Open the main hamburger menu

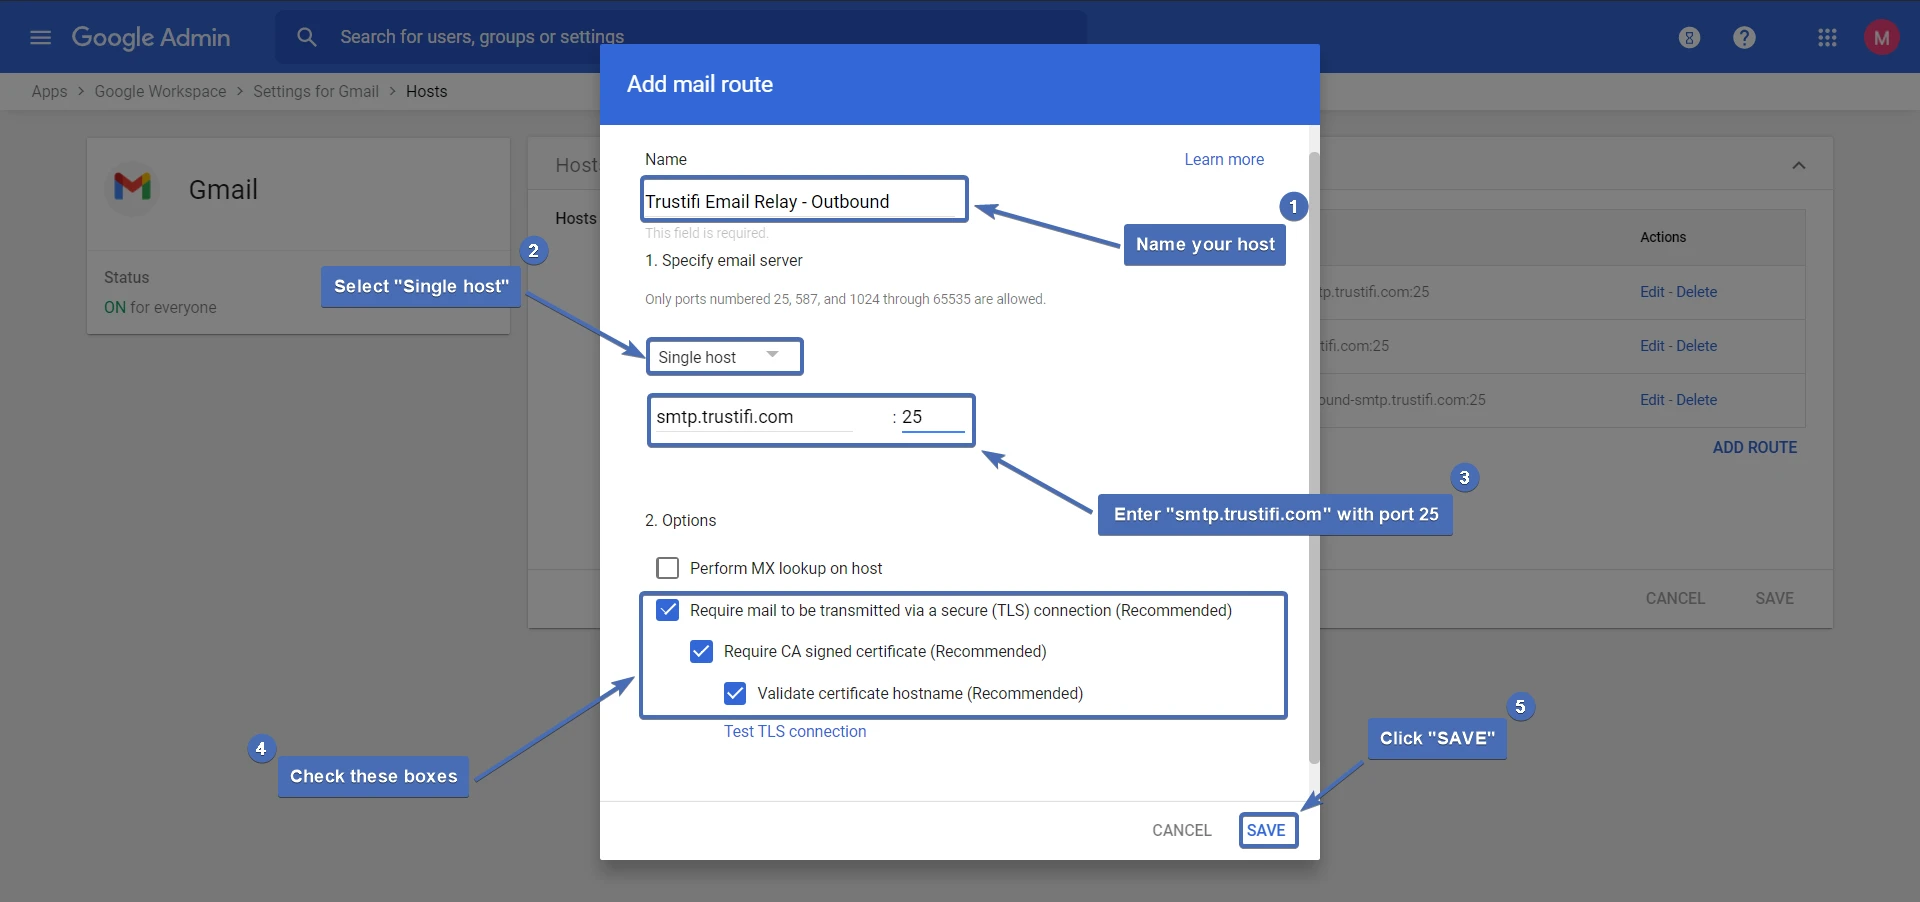tap(40, 38)
